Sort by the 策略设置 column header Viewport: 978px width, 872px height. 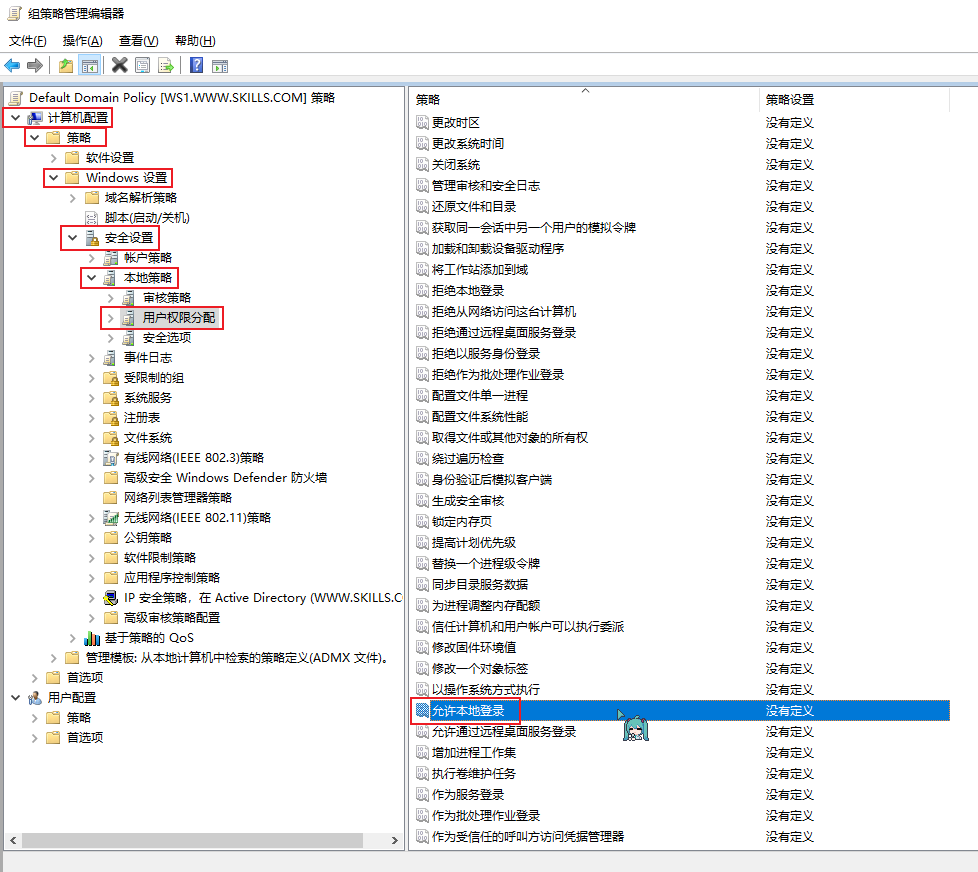[x=855, y=100]
